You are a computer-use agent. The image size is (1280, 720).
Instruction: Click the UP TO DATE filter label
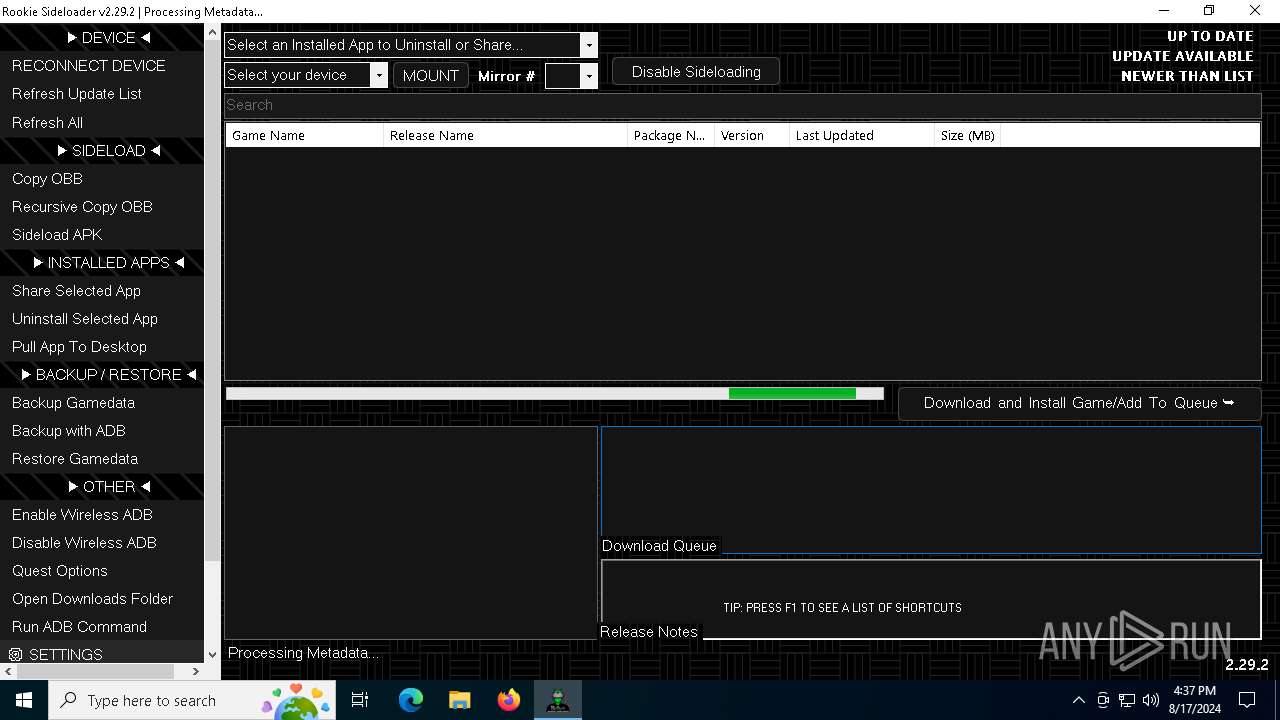(x=1210, y=36)
